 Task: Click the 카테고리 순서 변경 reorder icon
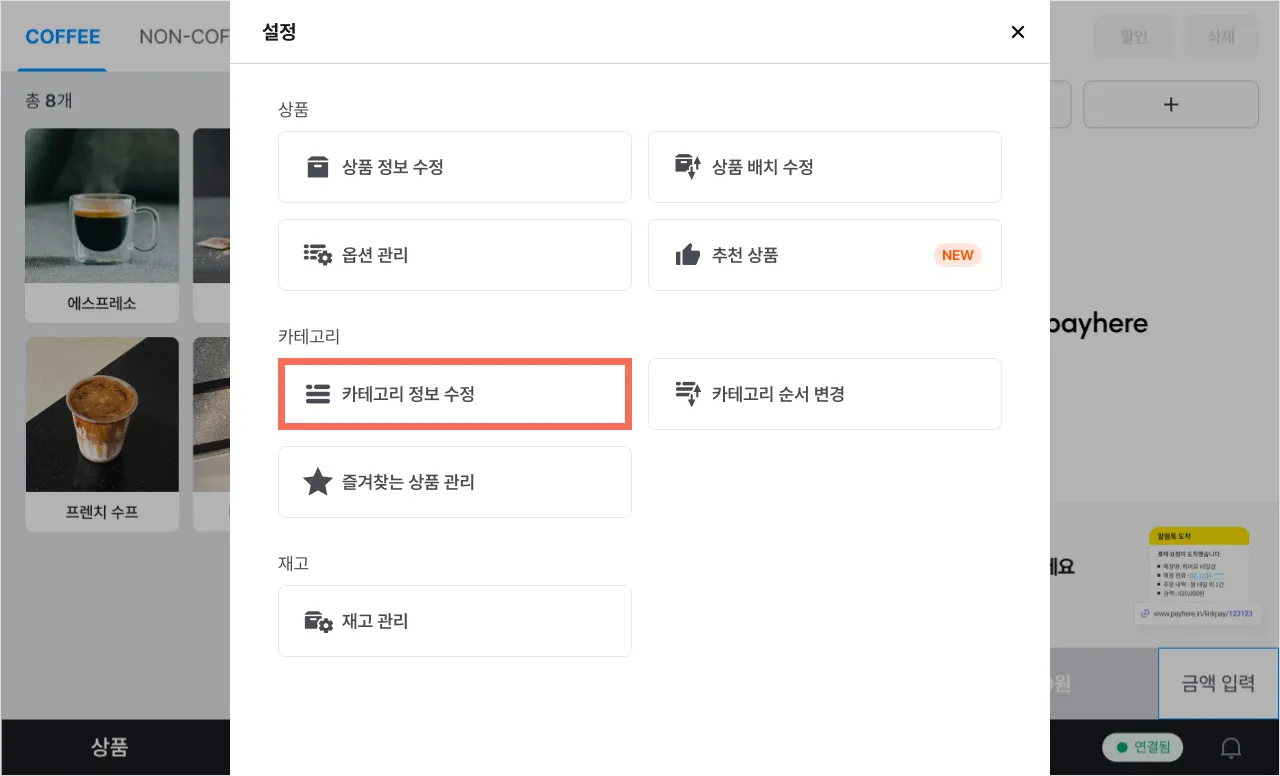[x=688, y=394]
